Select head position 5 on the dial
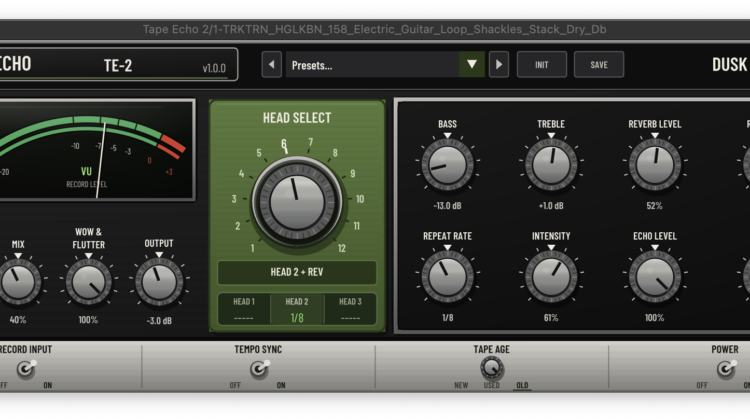 [259, 153]
